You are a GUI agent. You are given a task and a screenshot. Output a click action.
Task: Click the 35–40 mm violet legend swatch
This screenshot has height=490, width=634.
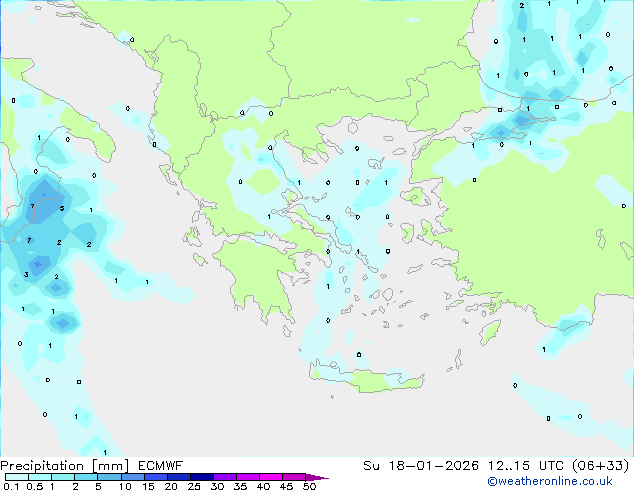(x=248, y=477)
